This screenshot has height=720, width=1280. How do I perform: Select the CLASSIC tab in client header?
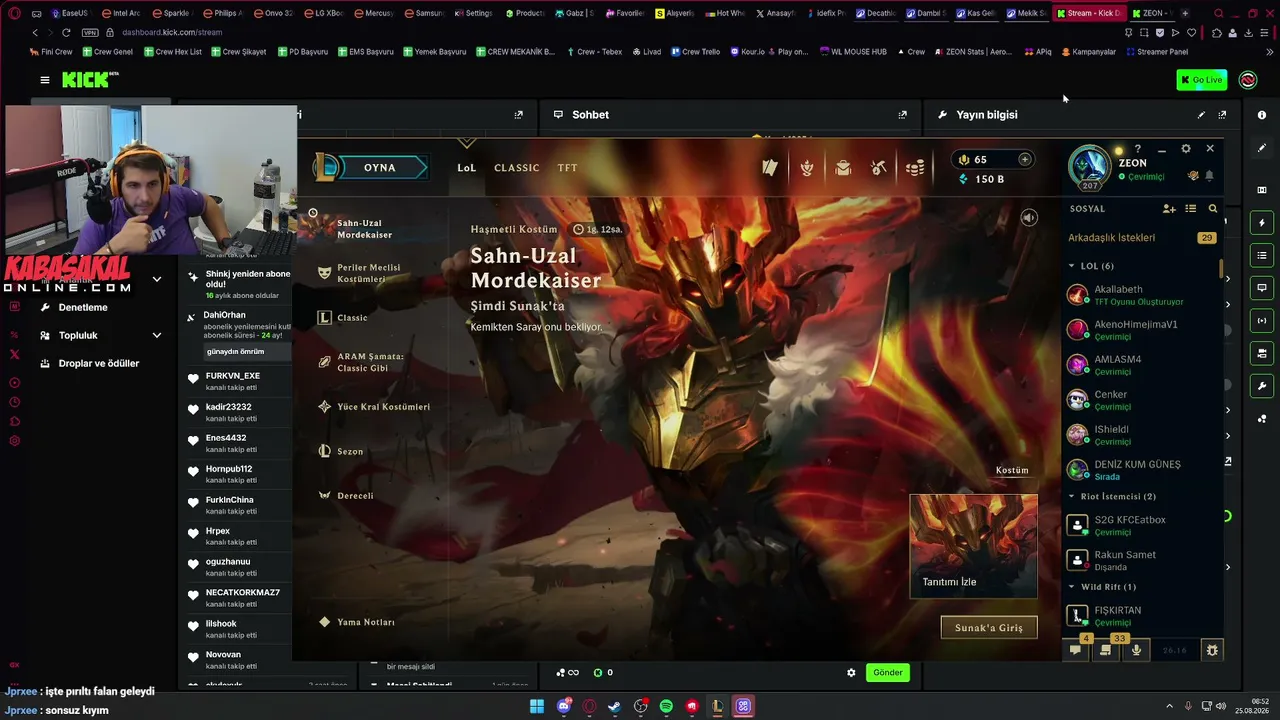click(517, 168)
